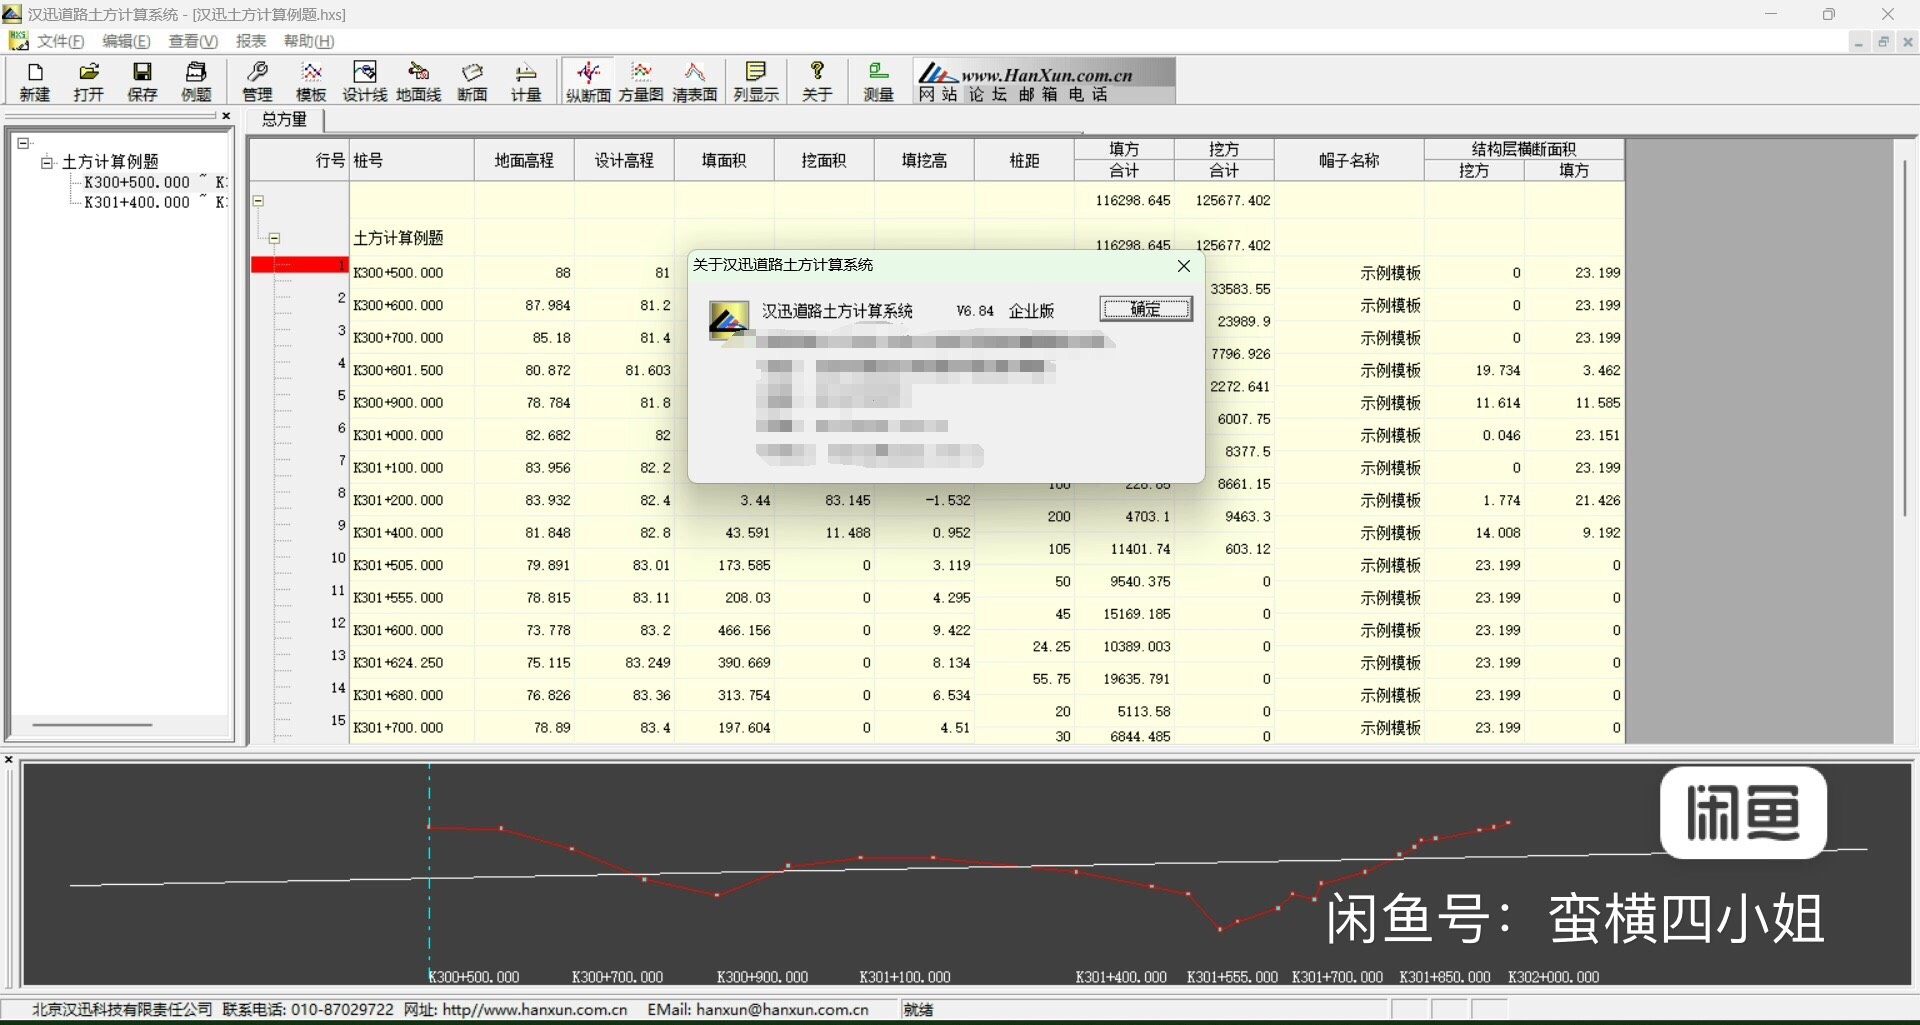Switch to the 总方量 tab
Image resolution: width=1920 pixels, height=1025 pixels.
click(284, 120)
